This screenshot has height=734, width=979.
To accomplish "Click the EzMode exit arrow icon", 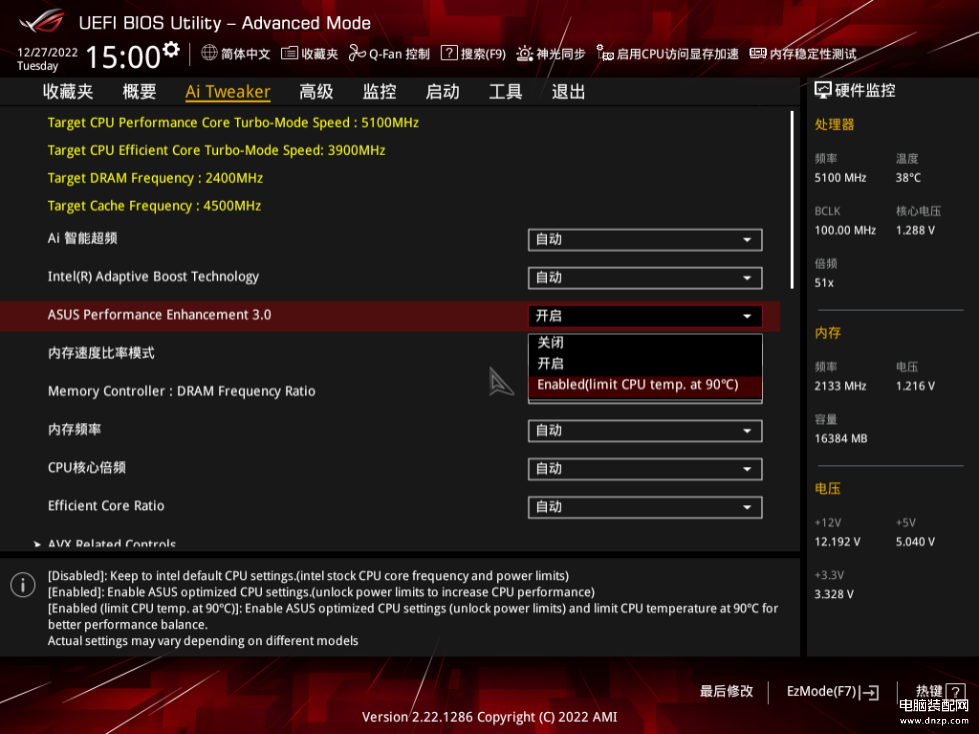I will [870, 692].
